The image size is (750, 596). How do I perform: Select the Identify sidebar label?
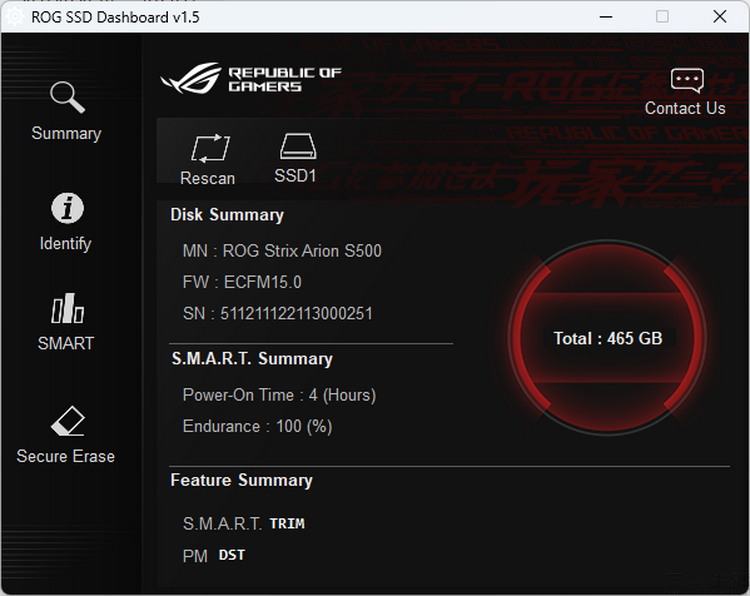tap(66, 243)
